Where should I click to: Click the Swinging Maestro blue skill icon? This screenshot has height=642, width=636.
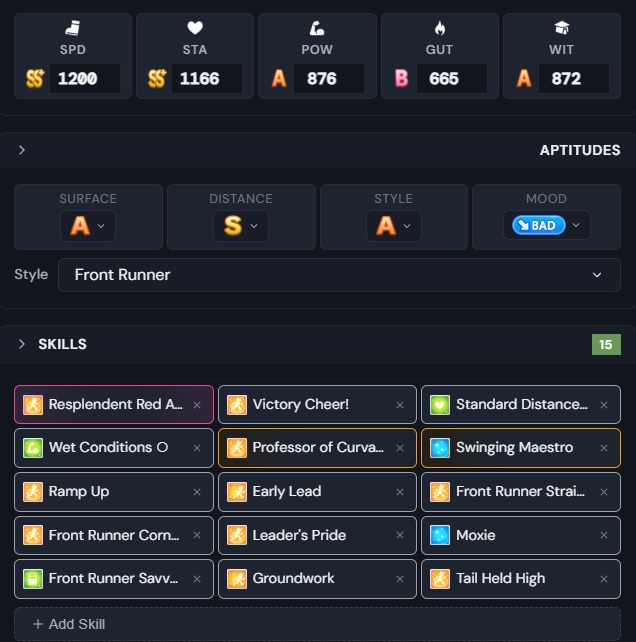pyautogui.click(x=440, y=448)
